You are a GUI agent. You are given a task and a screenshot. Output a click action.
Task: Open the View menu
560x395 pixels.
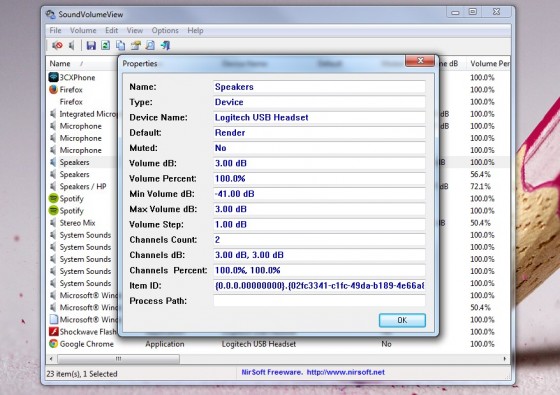tap(135, 30)
